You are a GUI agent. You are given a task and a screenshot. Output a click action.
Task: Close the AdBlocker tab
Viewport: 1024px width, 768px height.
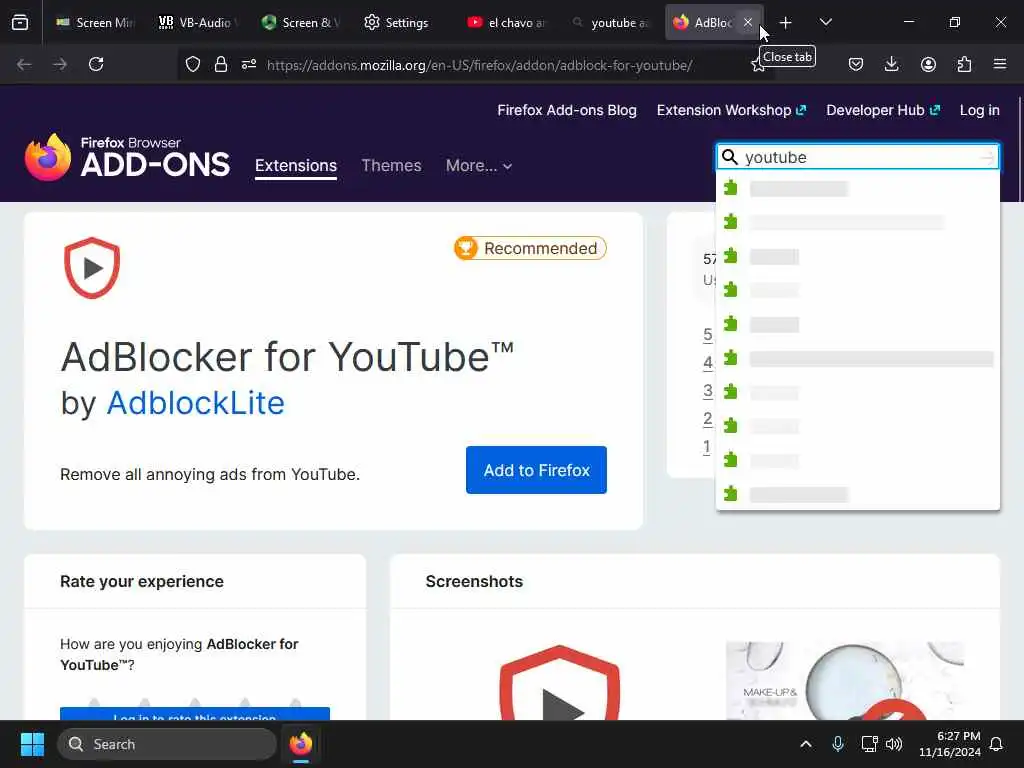point(748,22)
